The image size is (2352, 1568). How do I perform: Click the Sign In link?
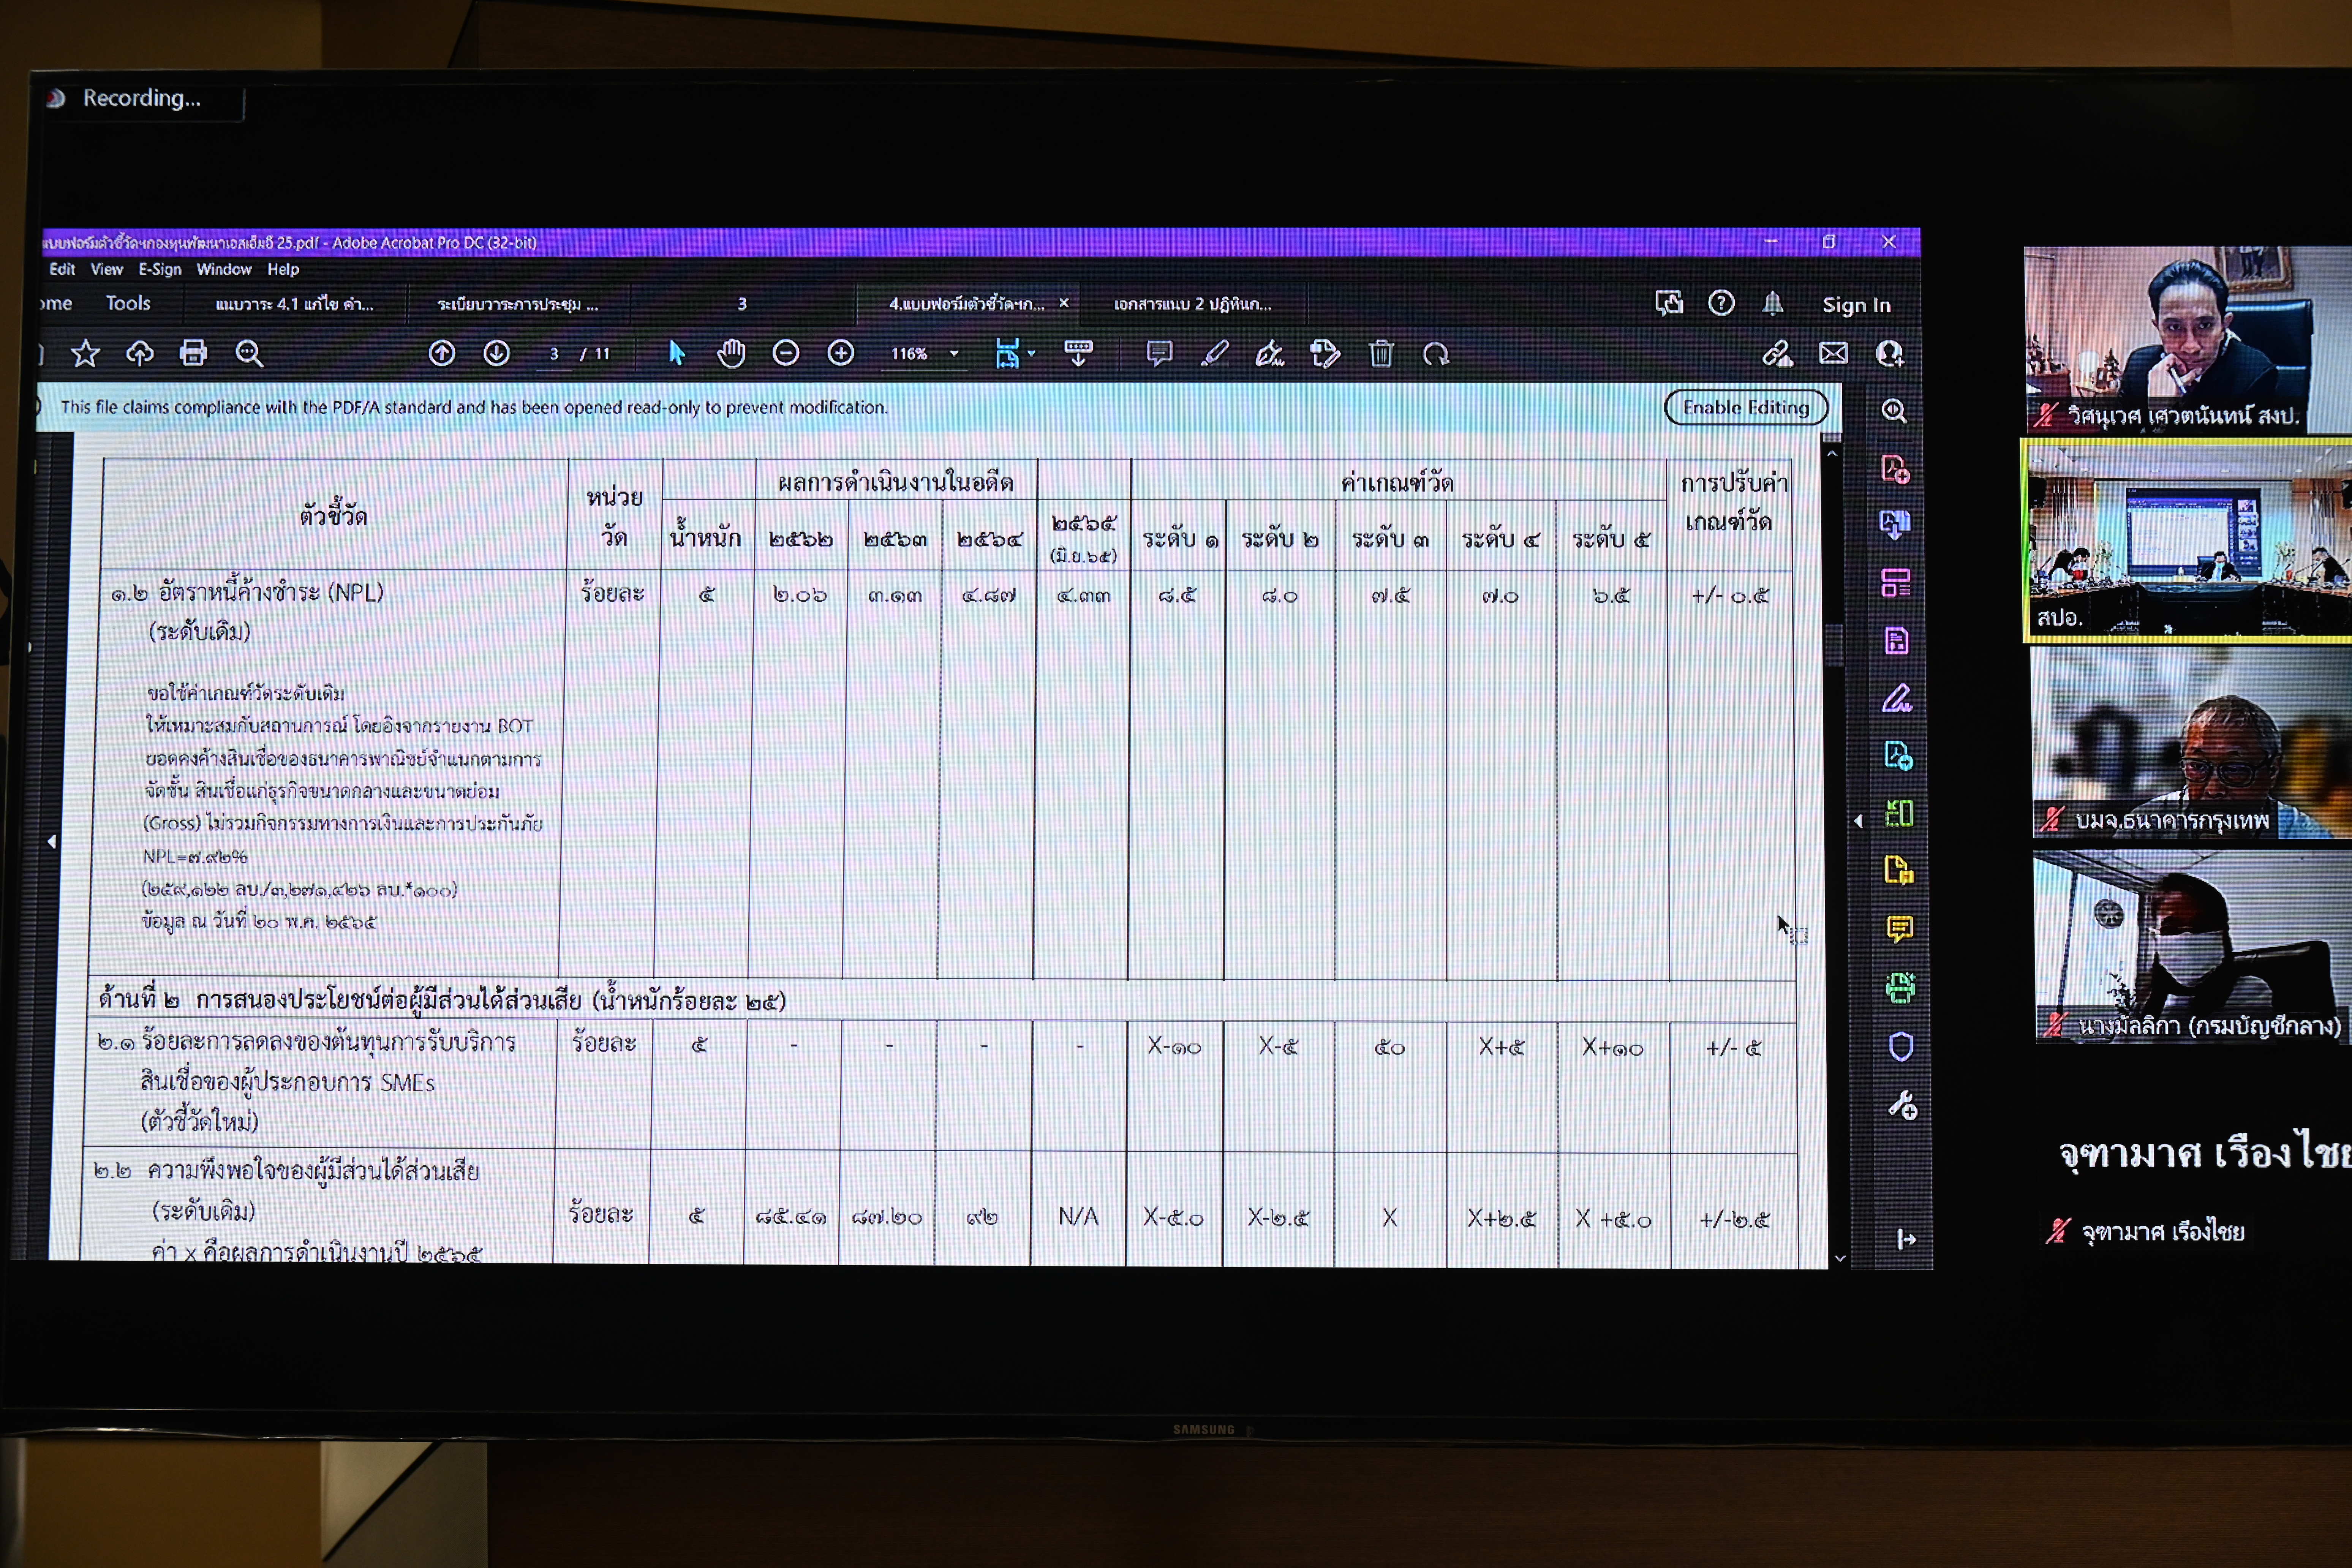coord(1856,305)
